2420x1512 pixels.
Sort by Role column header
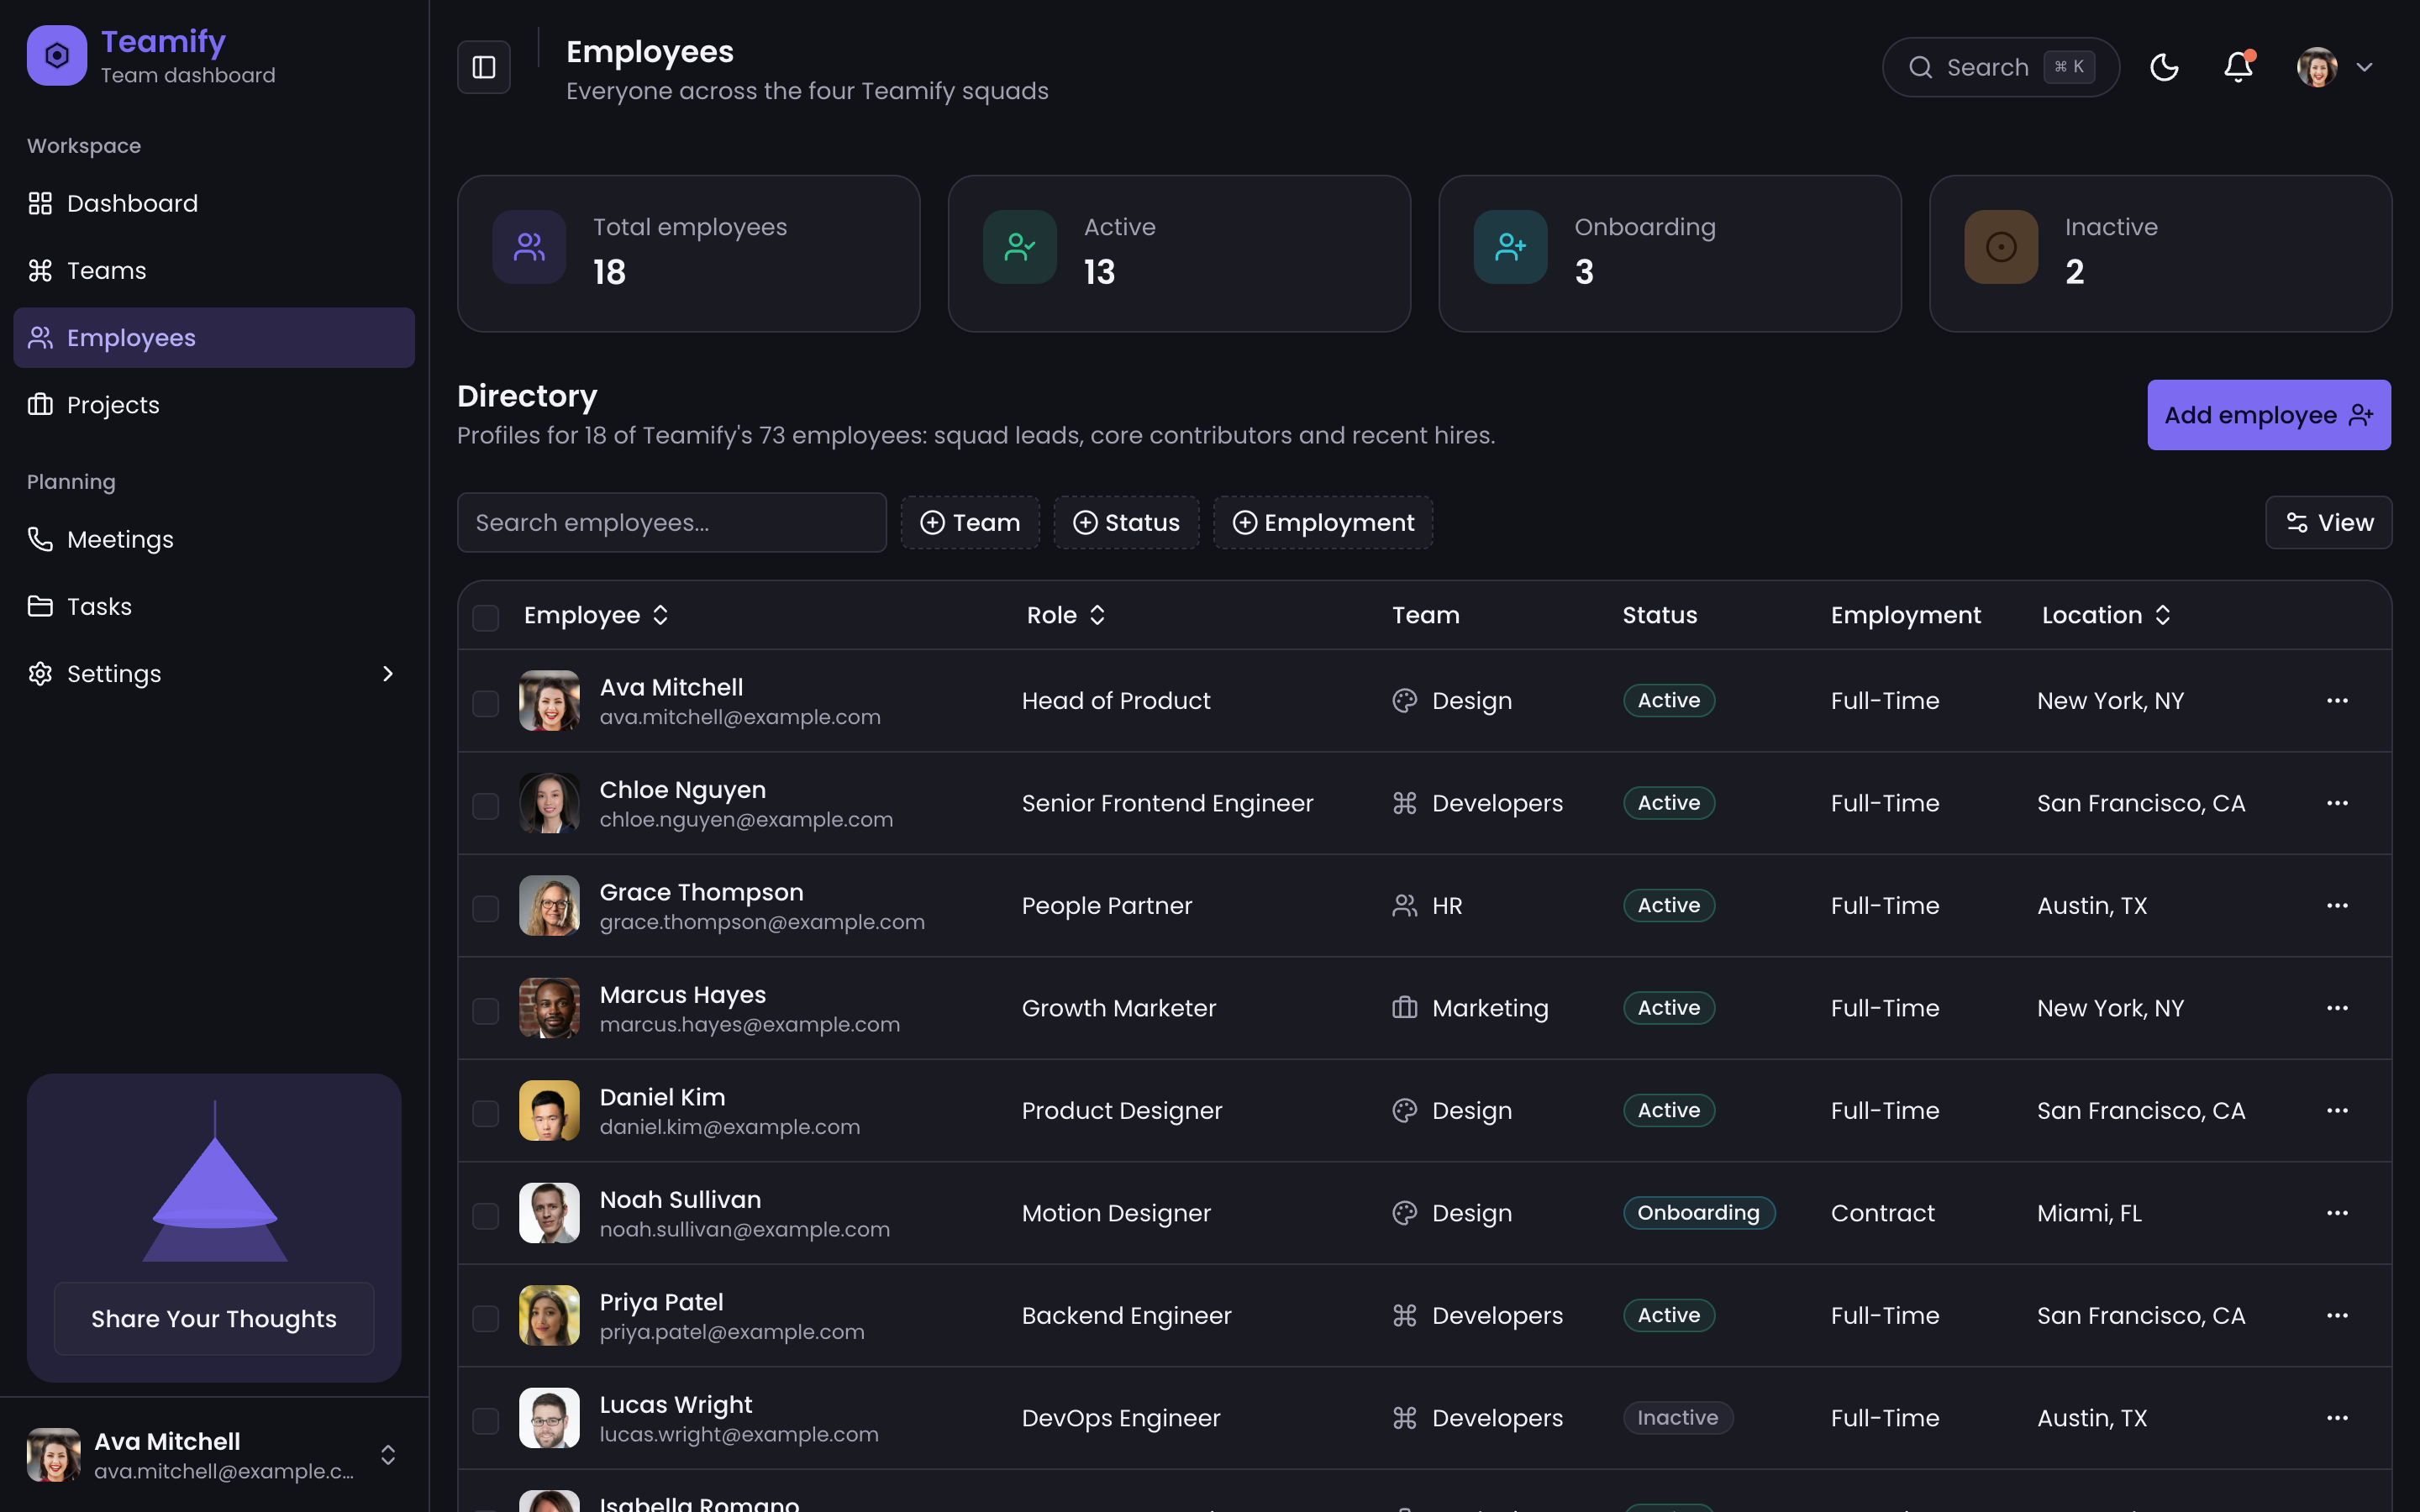click(1066, 615)
